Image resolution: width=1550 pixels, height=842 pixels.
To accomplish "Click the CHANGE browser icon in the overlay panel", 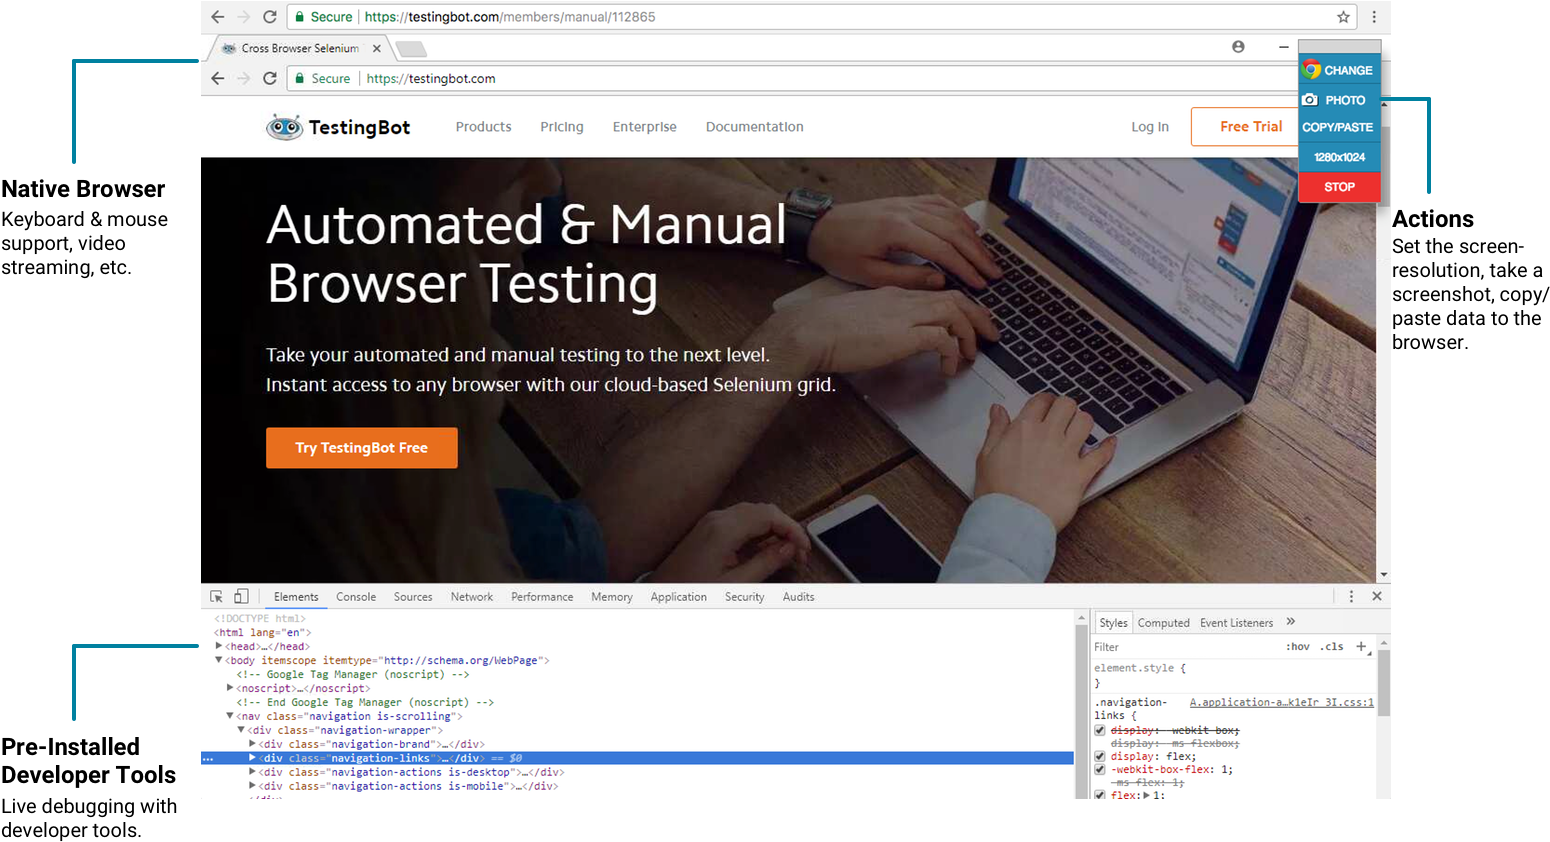I will [1311, 70].
